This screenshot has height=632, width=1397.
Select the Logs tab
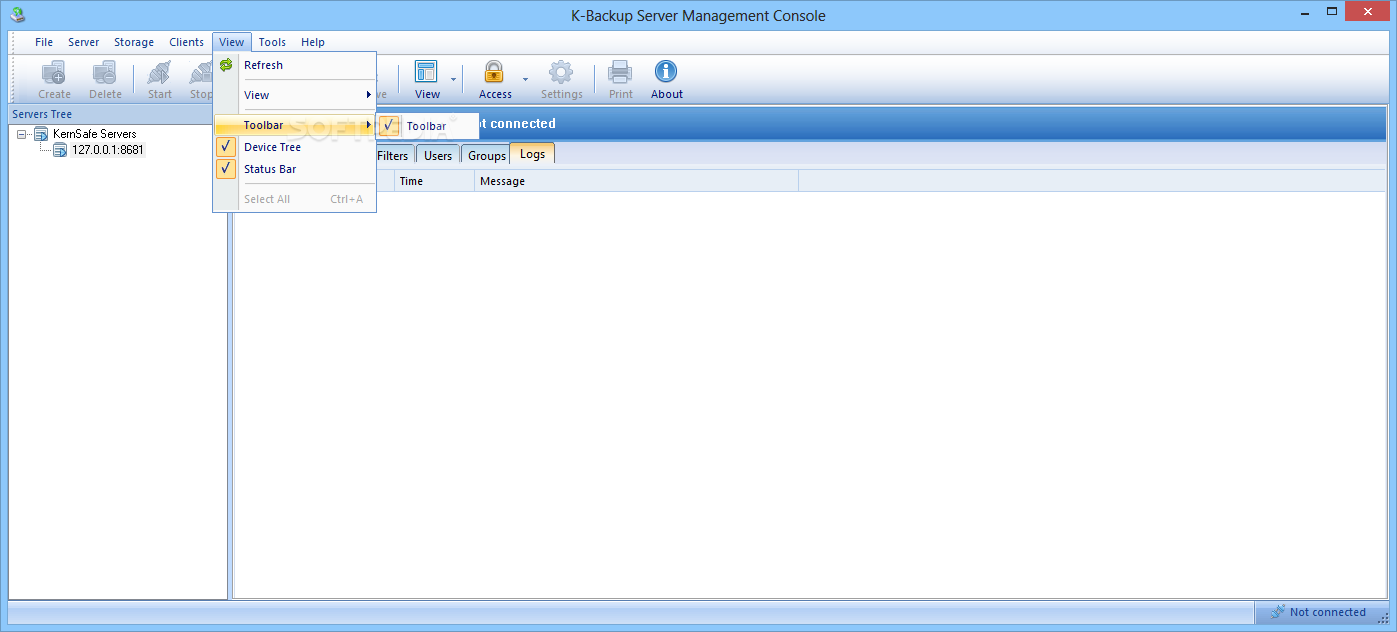point(532,154)
